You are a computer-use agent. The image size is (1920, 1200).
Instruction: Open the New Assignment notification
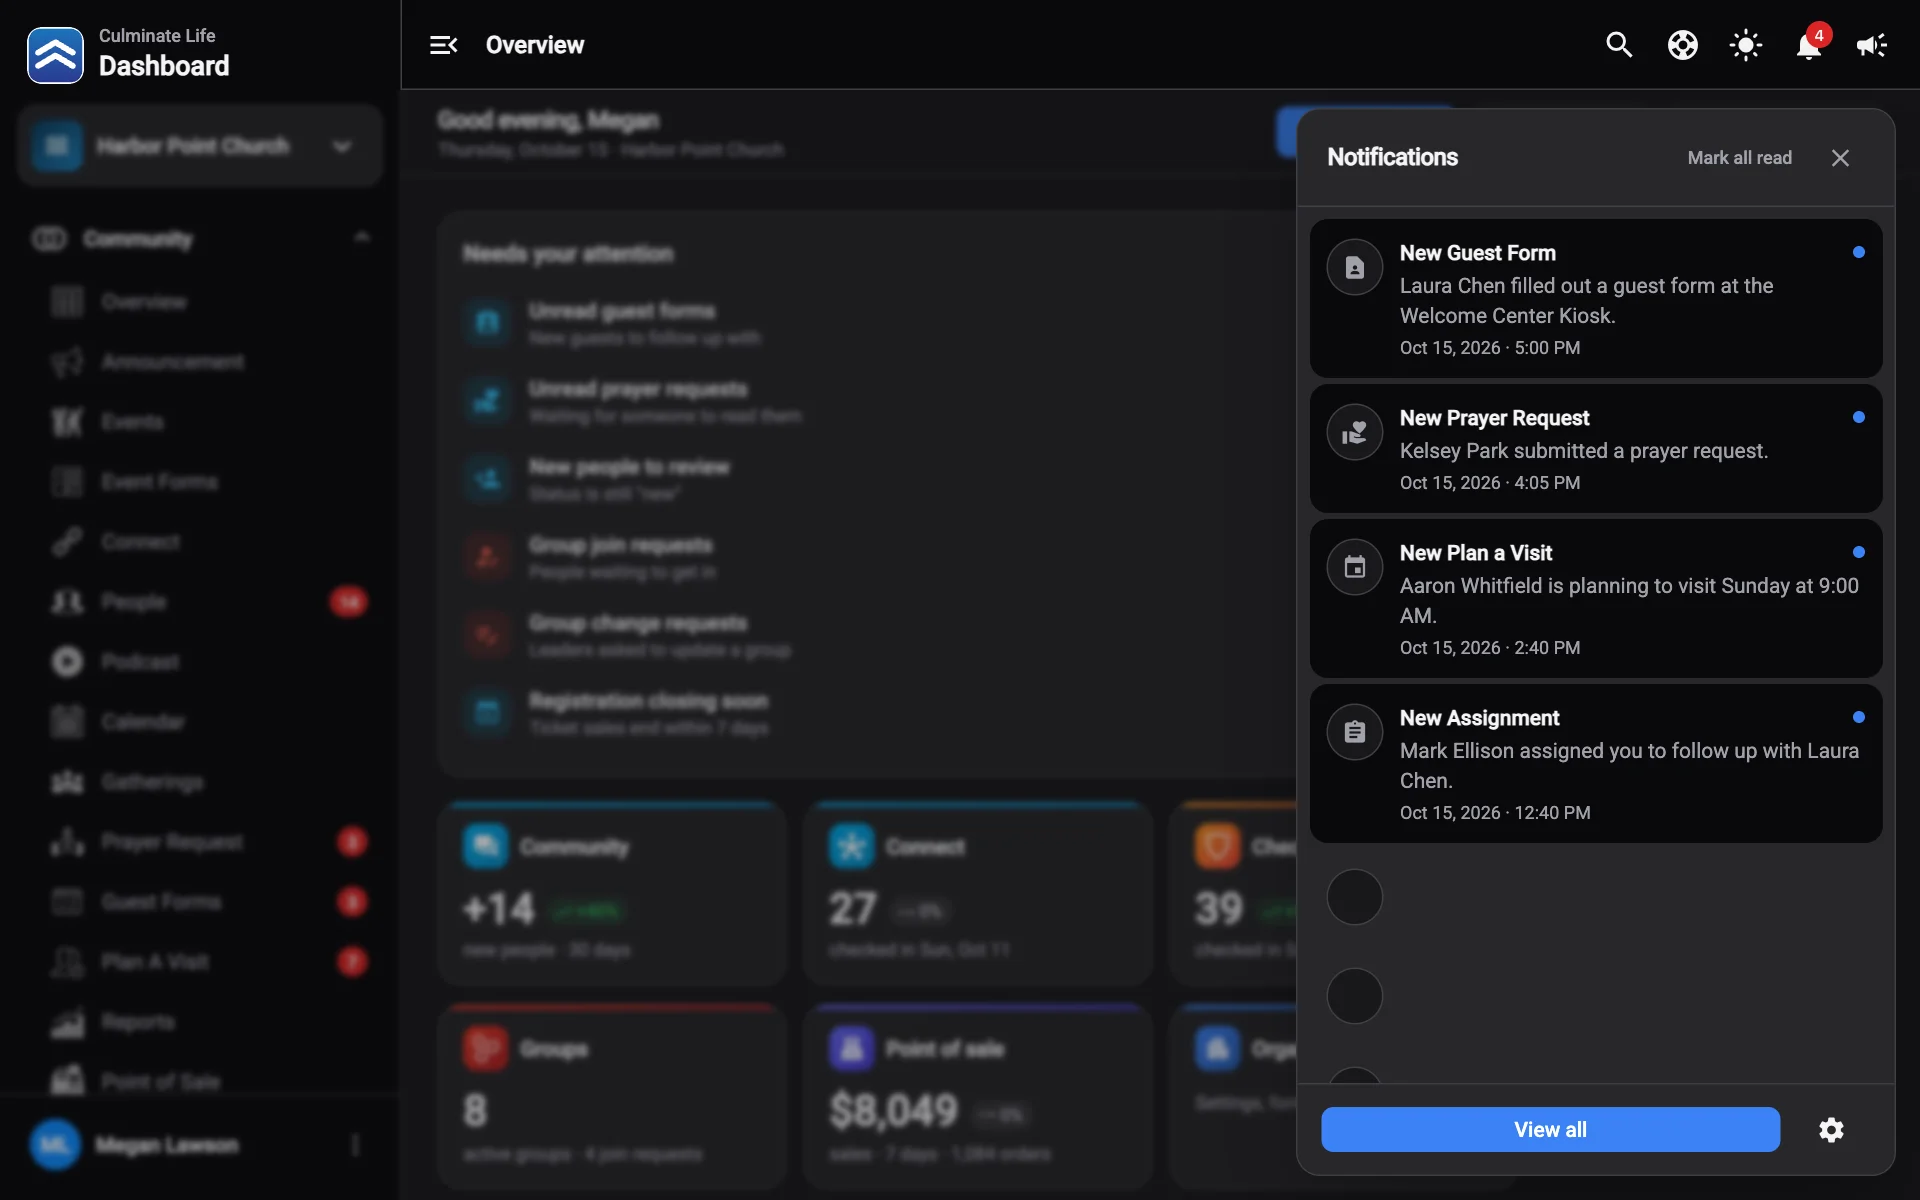[x=1596, y=763]
